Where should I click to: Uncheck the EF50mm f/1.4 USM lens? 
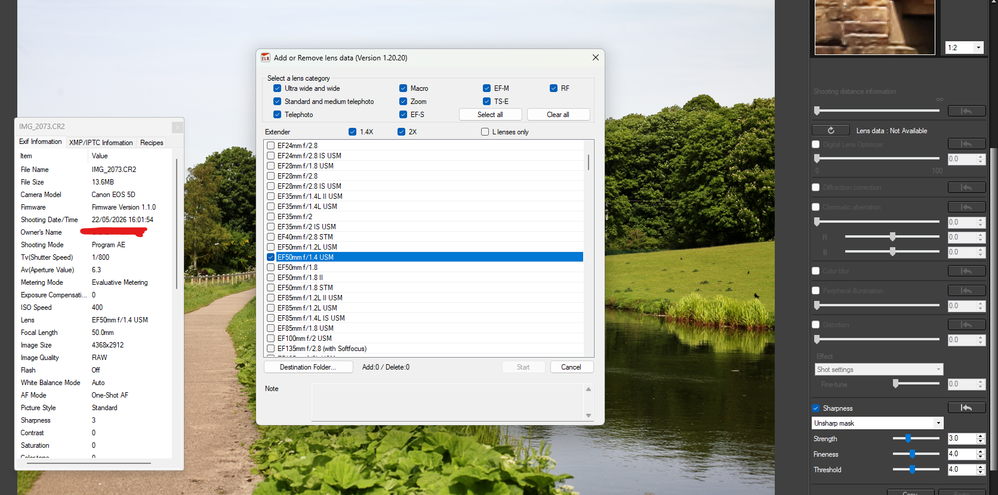coord(271,257)
